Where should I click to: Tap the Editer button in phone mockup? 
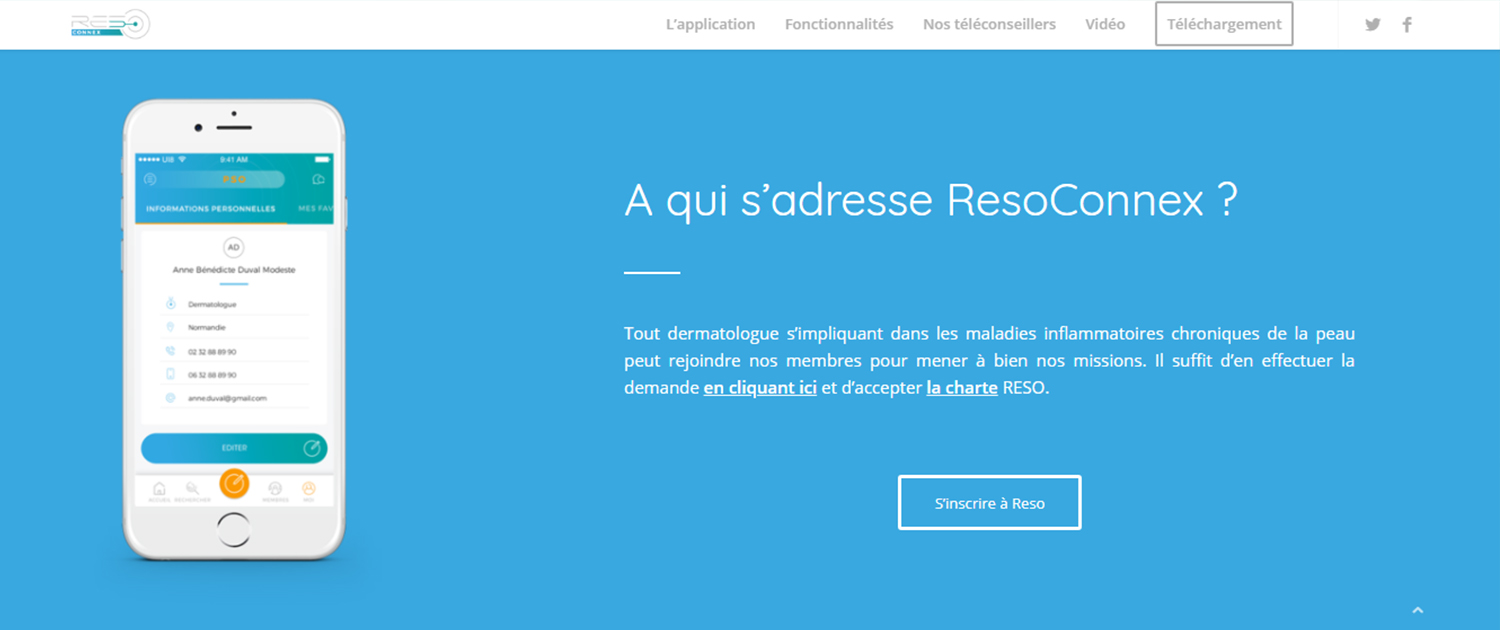click(x=234, y=448)
